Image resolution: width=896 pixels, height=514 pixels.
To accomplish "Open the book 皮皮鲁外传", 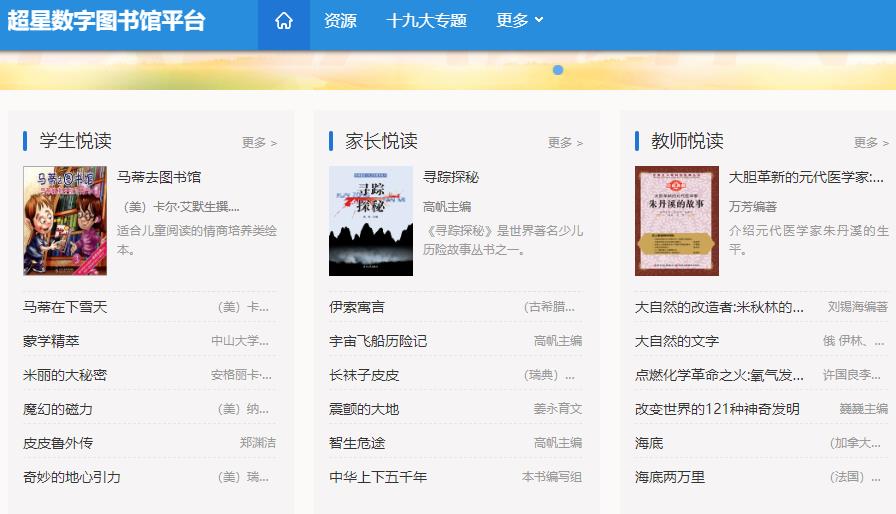I will (x=58, y=443).
